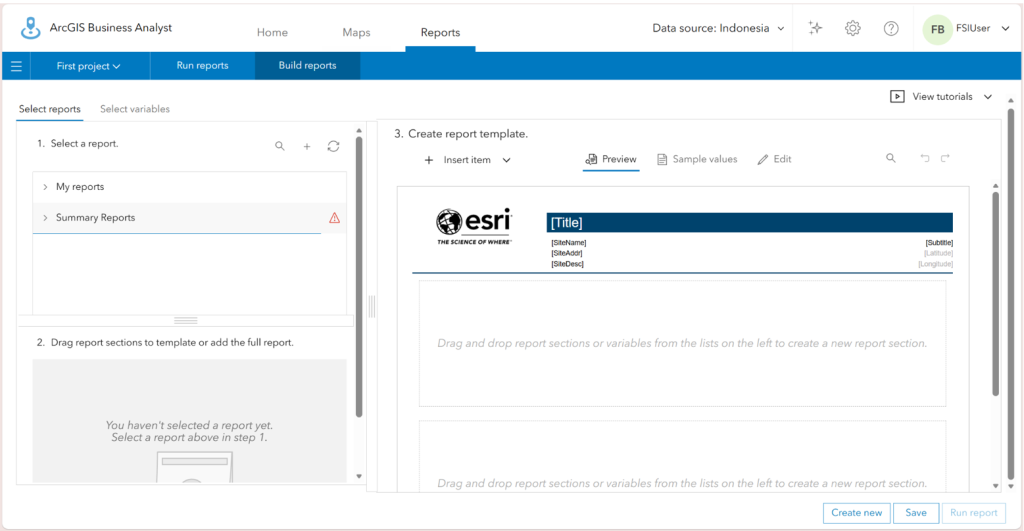This screenshot has width=1024, height=531.
Task: Switch to the Sample values view
Action: (x=697, y=159)
